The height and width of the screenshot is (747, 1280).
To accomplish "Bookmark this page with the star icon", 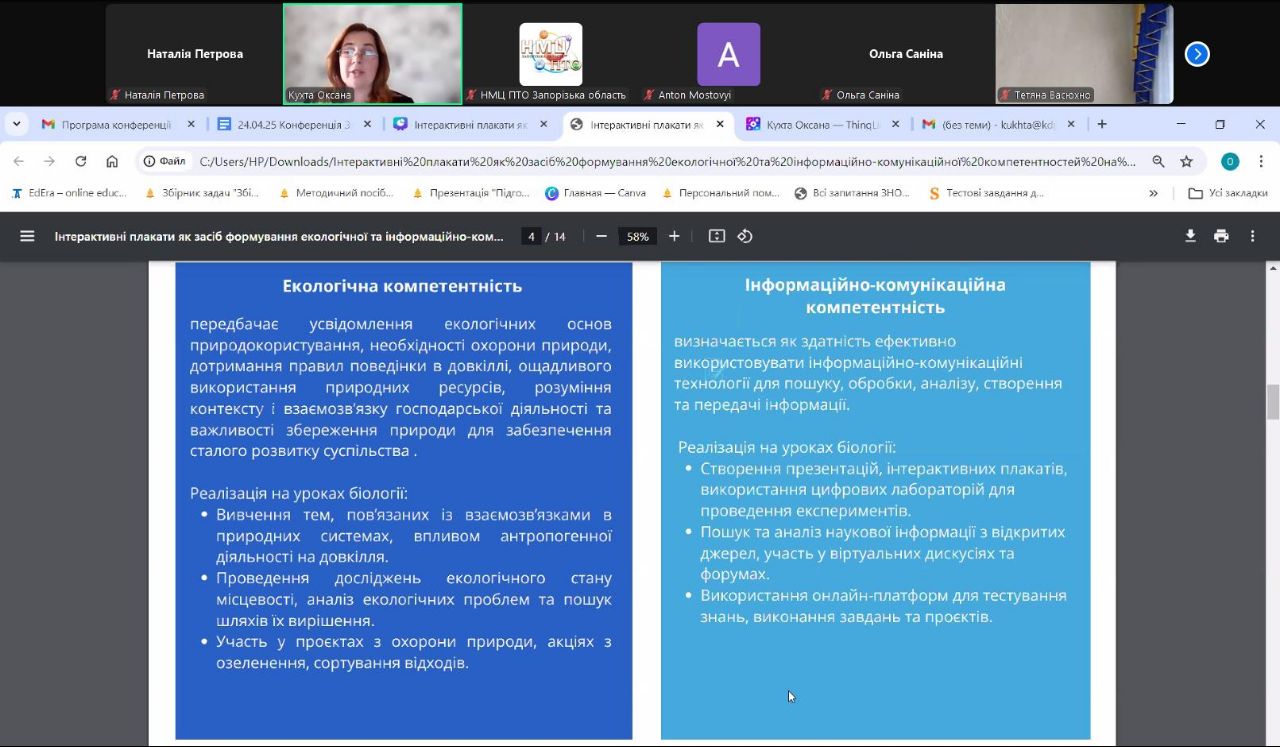I will click(1186, 161).
